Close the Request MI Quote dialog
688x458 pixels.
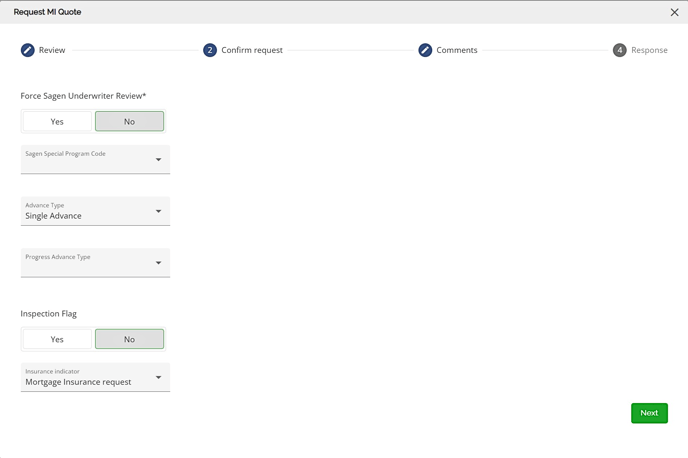tap(674, 12)
